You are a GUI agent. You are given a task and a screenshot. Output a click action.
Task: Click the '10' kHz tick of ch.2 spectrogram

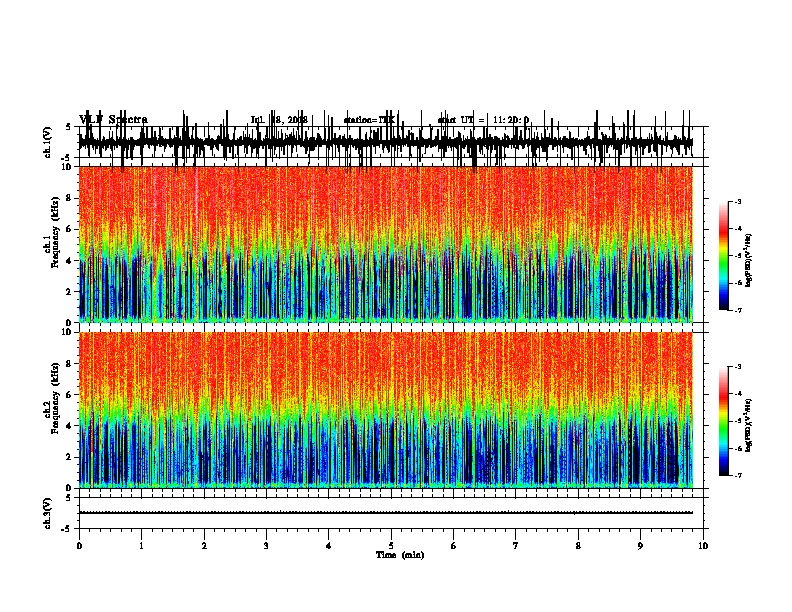[66, 332]
